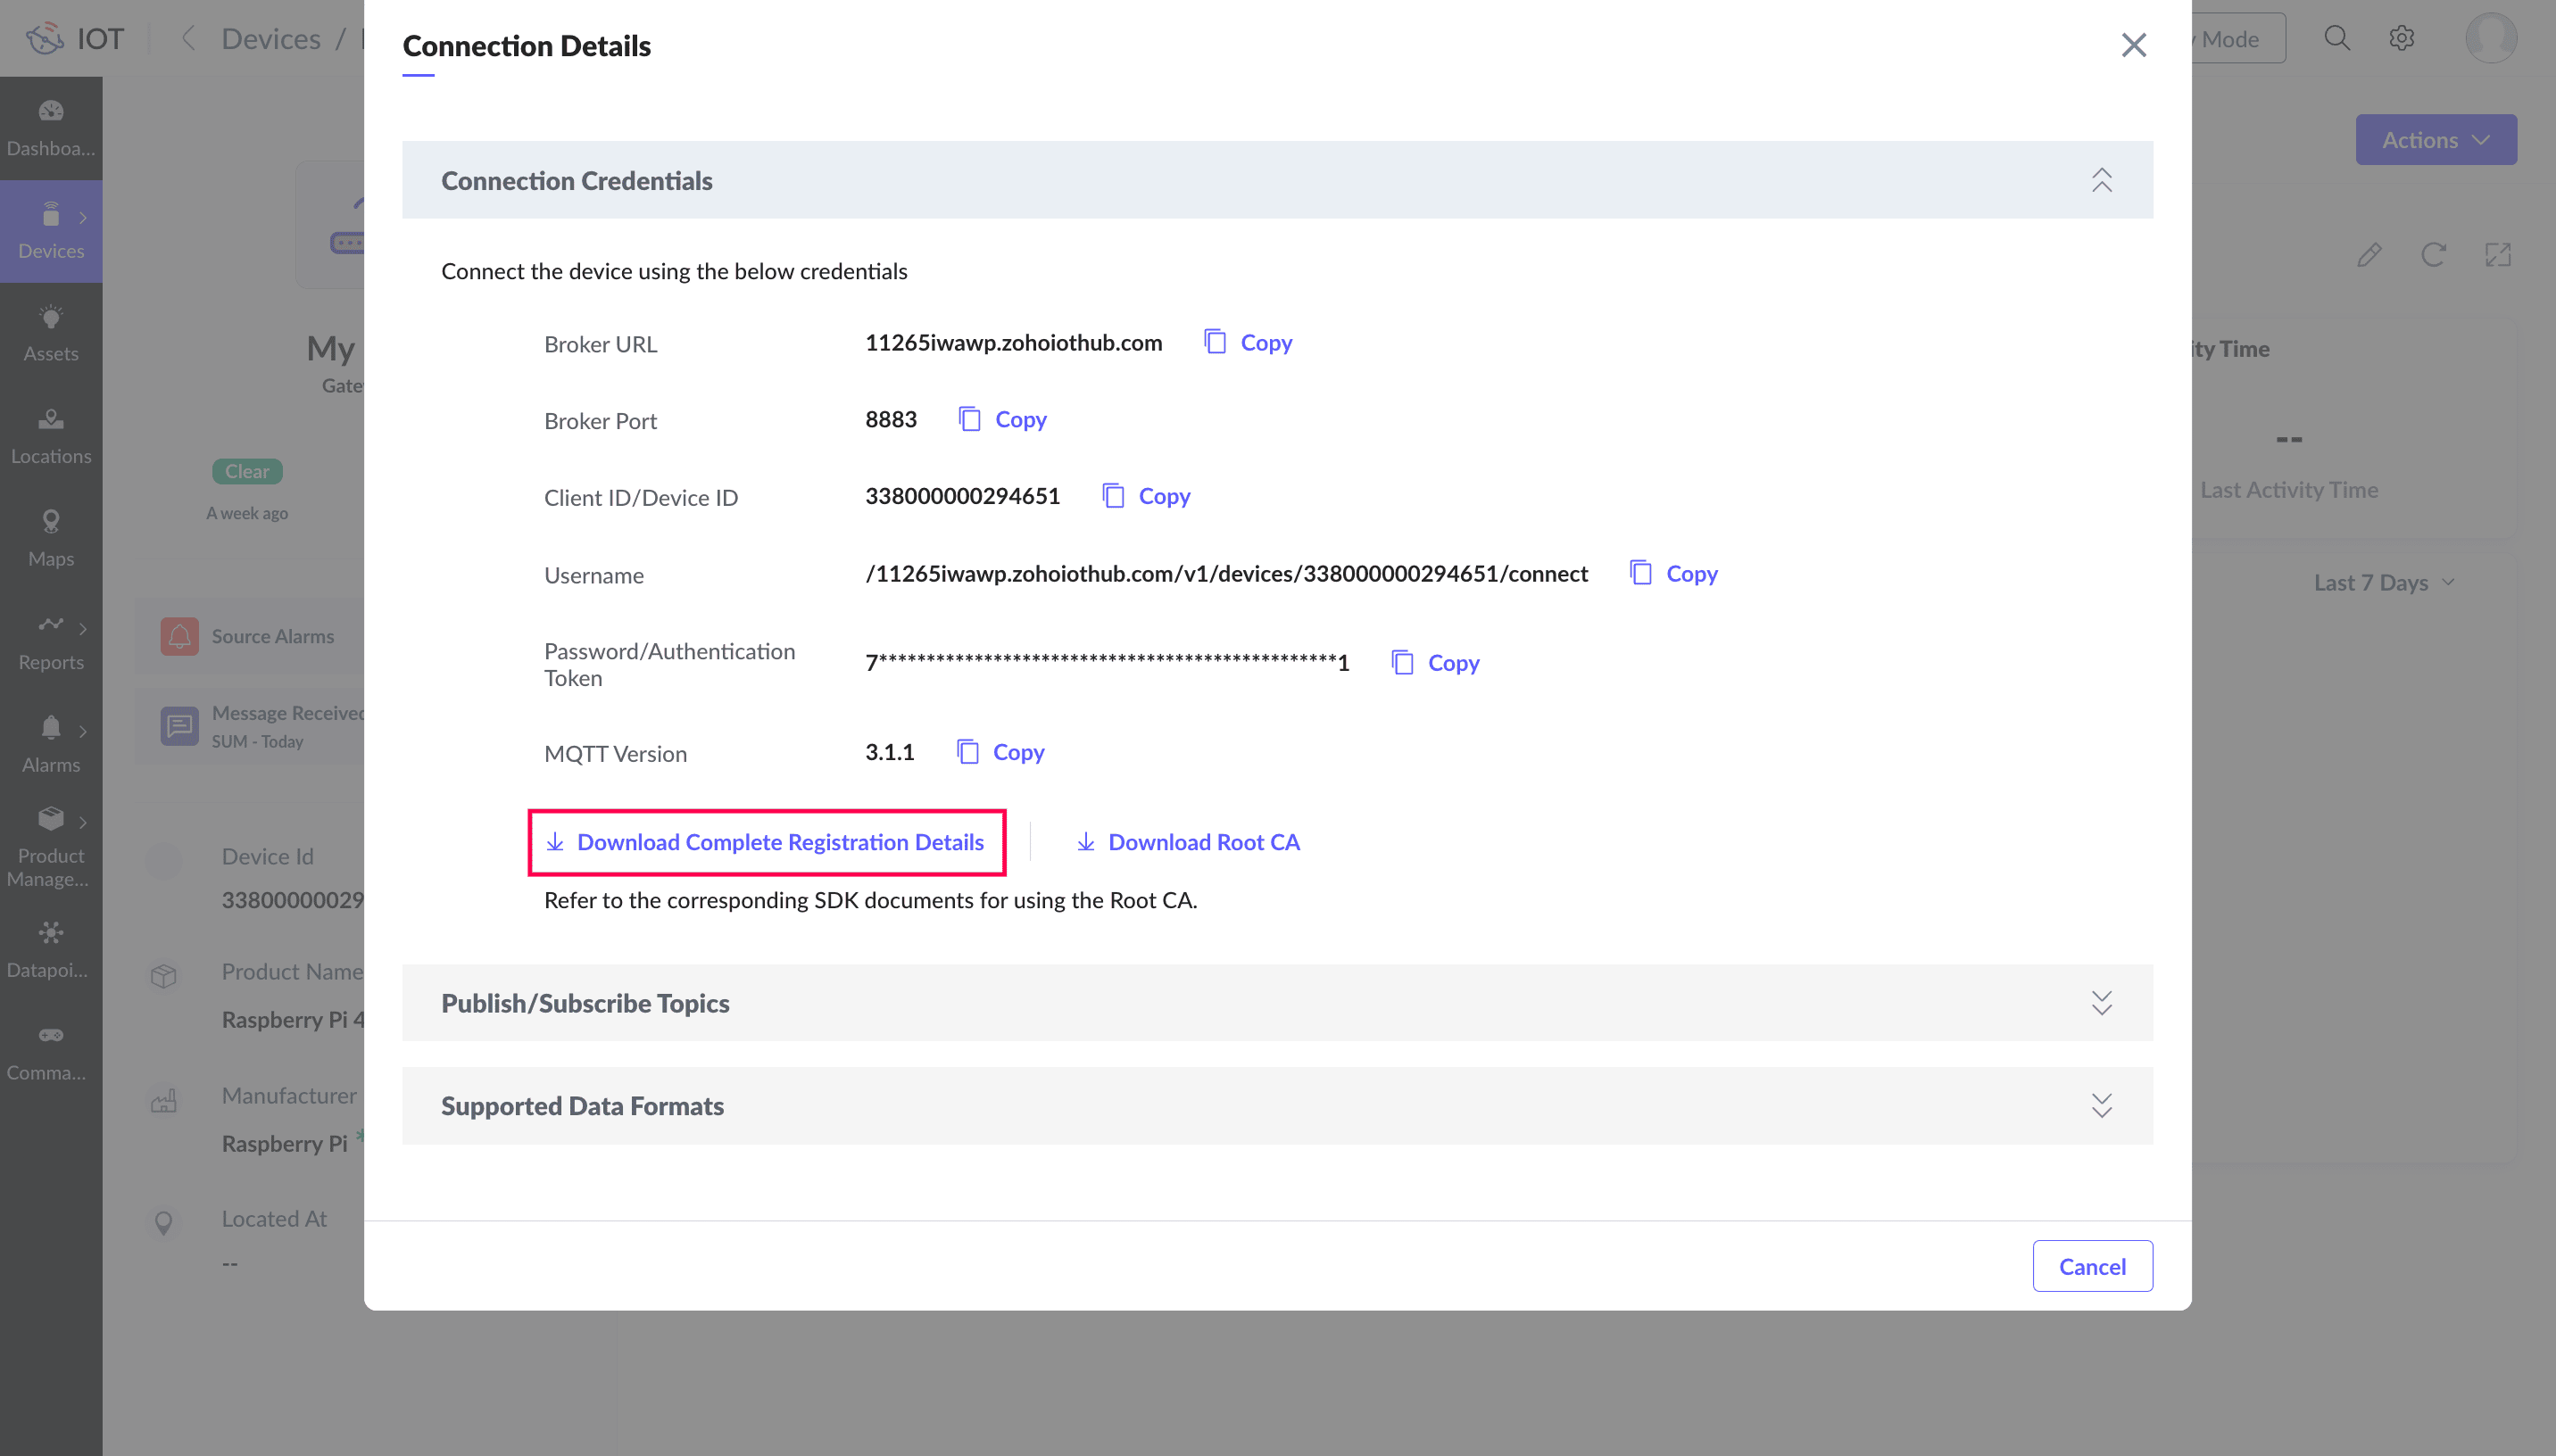Viewport: 2556px width, 1456px height.
Task: Copy the Broker URL value
Action: tap(1250, 343)
